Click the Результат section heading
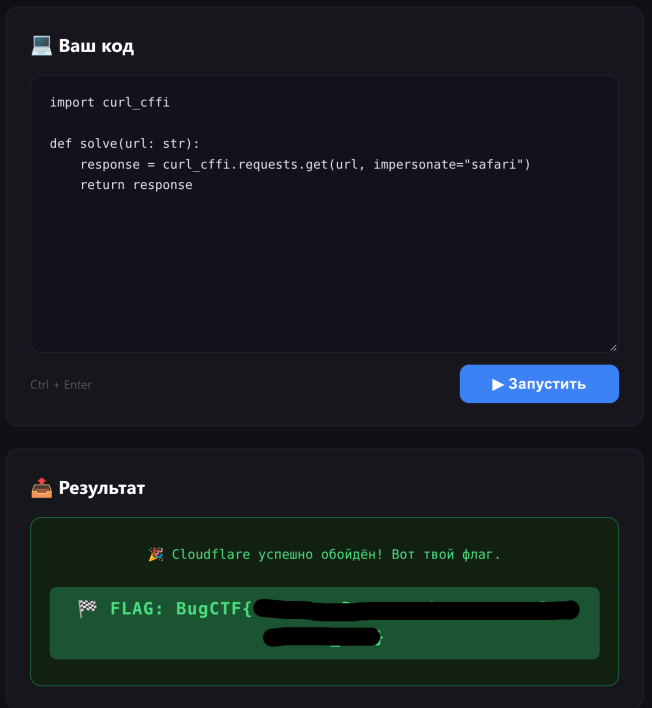 tap(102, 488)
